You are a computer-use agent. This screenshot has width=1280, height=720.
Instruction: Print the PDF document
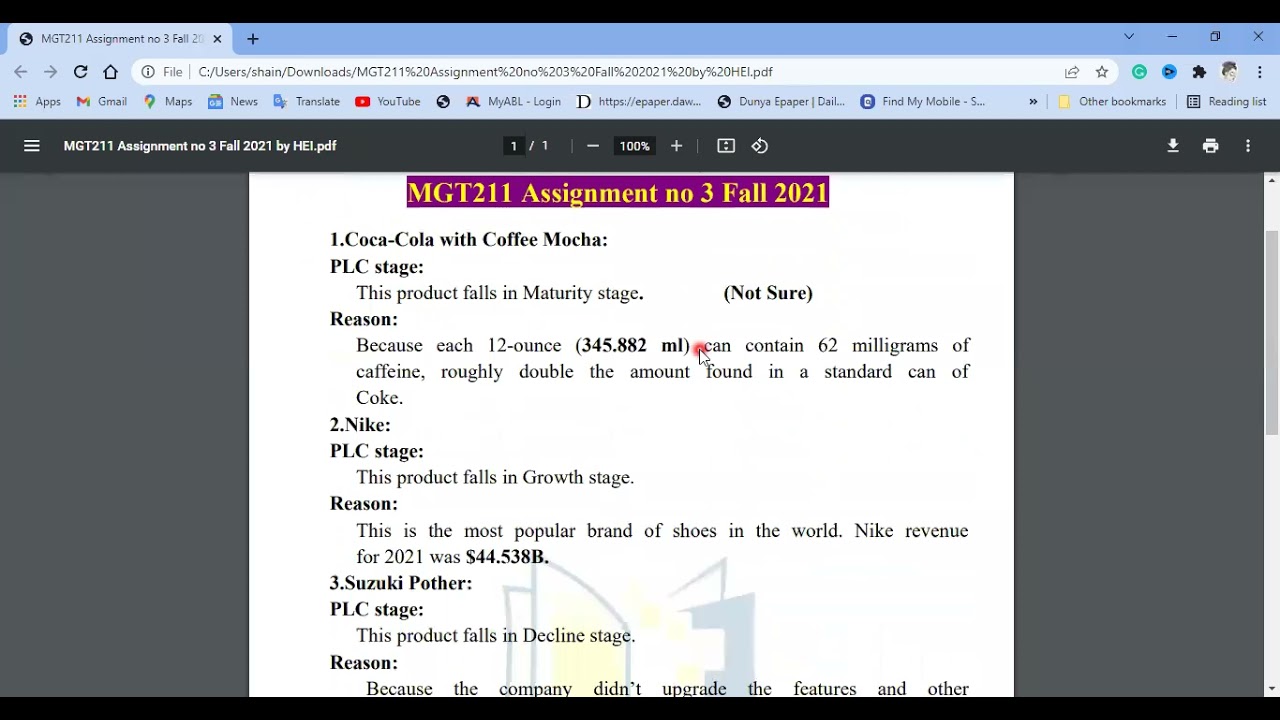1211,146
